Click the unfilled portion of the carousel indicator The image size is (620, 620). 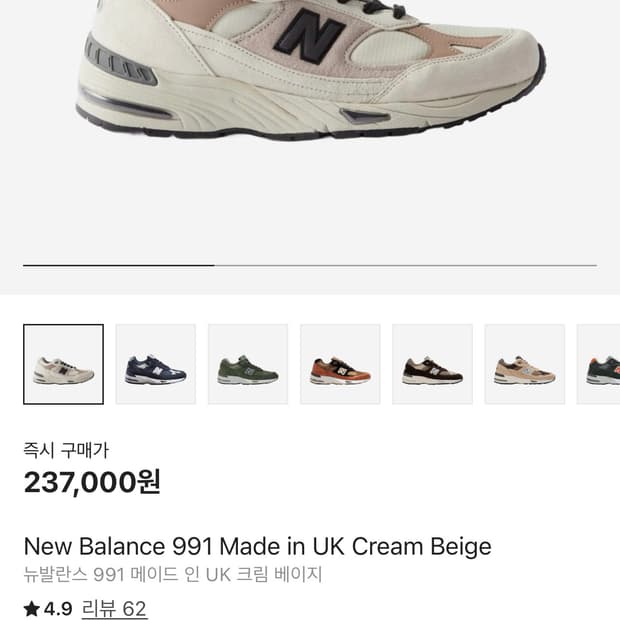(406, 266)
